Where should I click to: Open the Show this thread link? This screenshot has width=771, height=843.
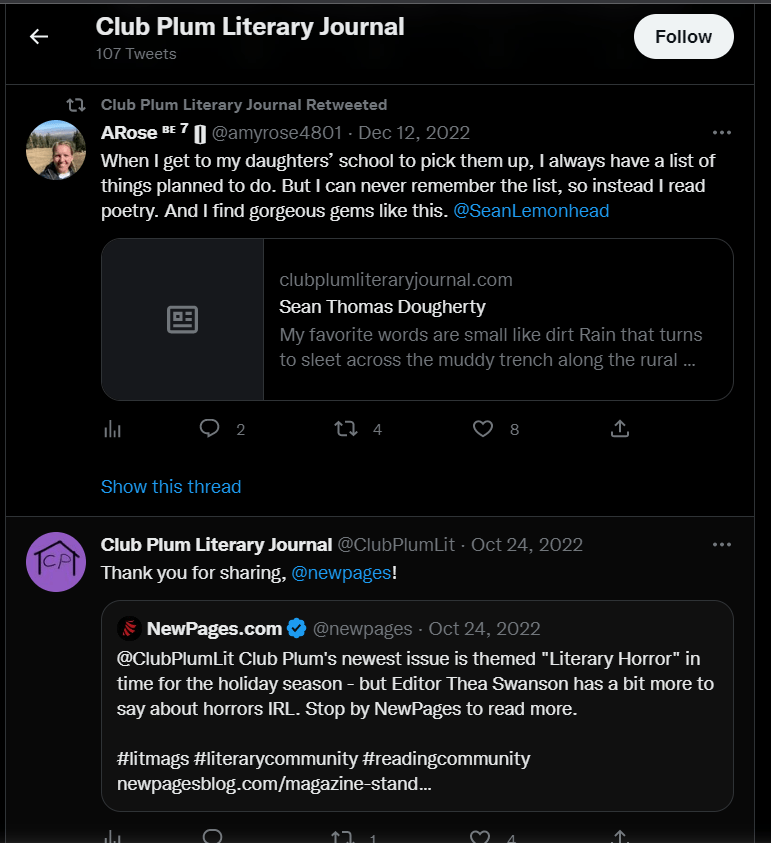tap(171, 487)
